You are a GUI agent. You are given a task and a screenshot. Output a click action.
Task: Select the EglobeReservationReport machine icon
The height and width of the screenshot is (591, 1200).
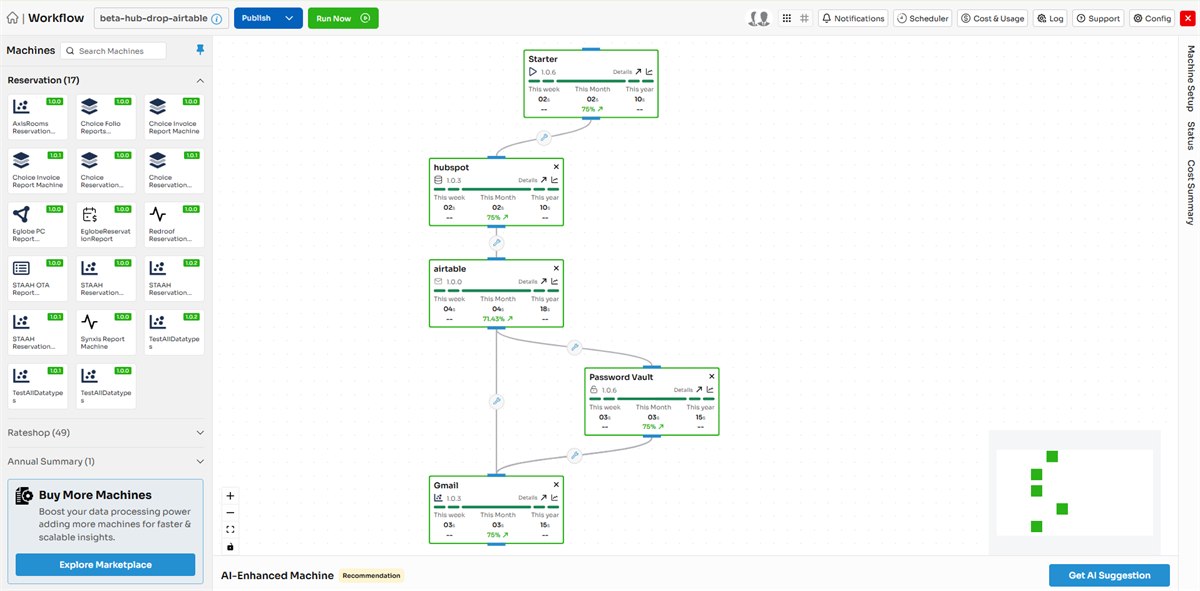(x=89, y=213)
